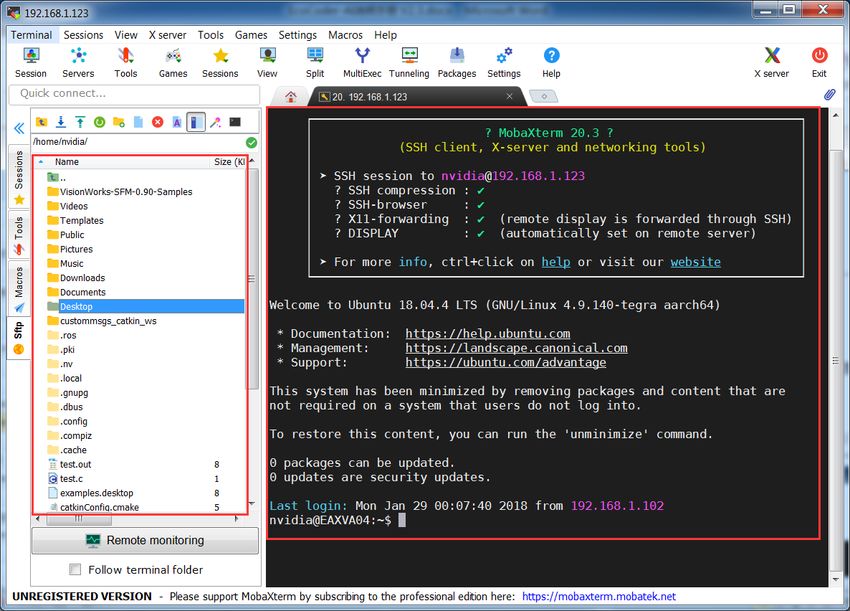Screen dimensions: 850x611
Task: Click the magic wand icon in SFTP toolbar
Action: tap(216, 122)
